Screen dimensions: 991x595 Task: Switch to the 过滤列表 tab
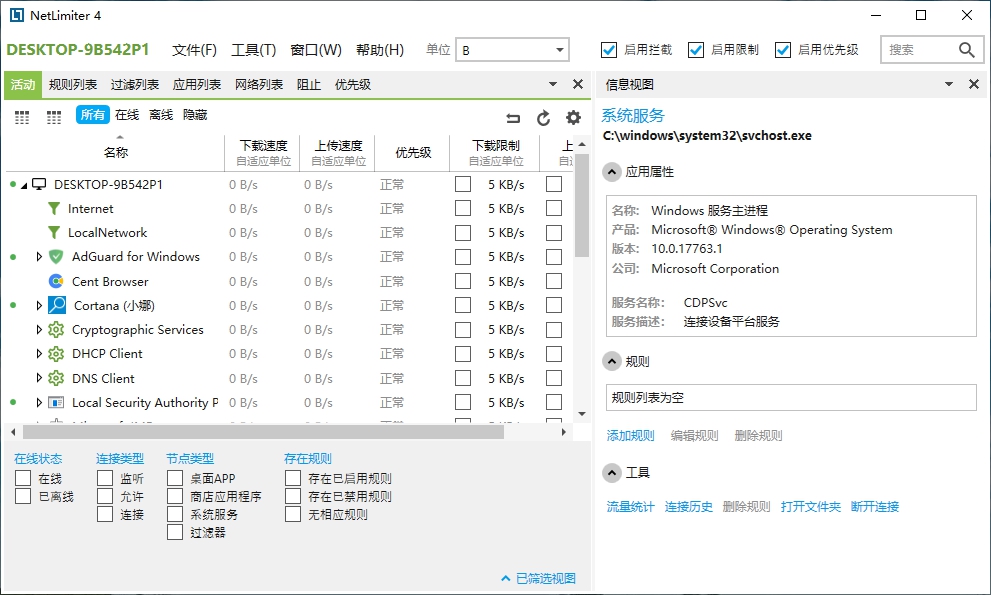(x=135, y=85)
